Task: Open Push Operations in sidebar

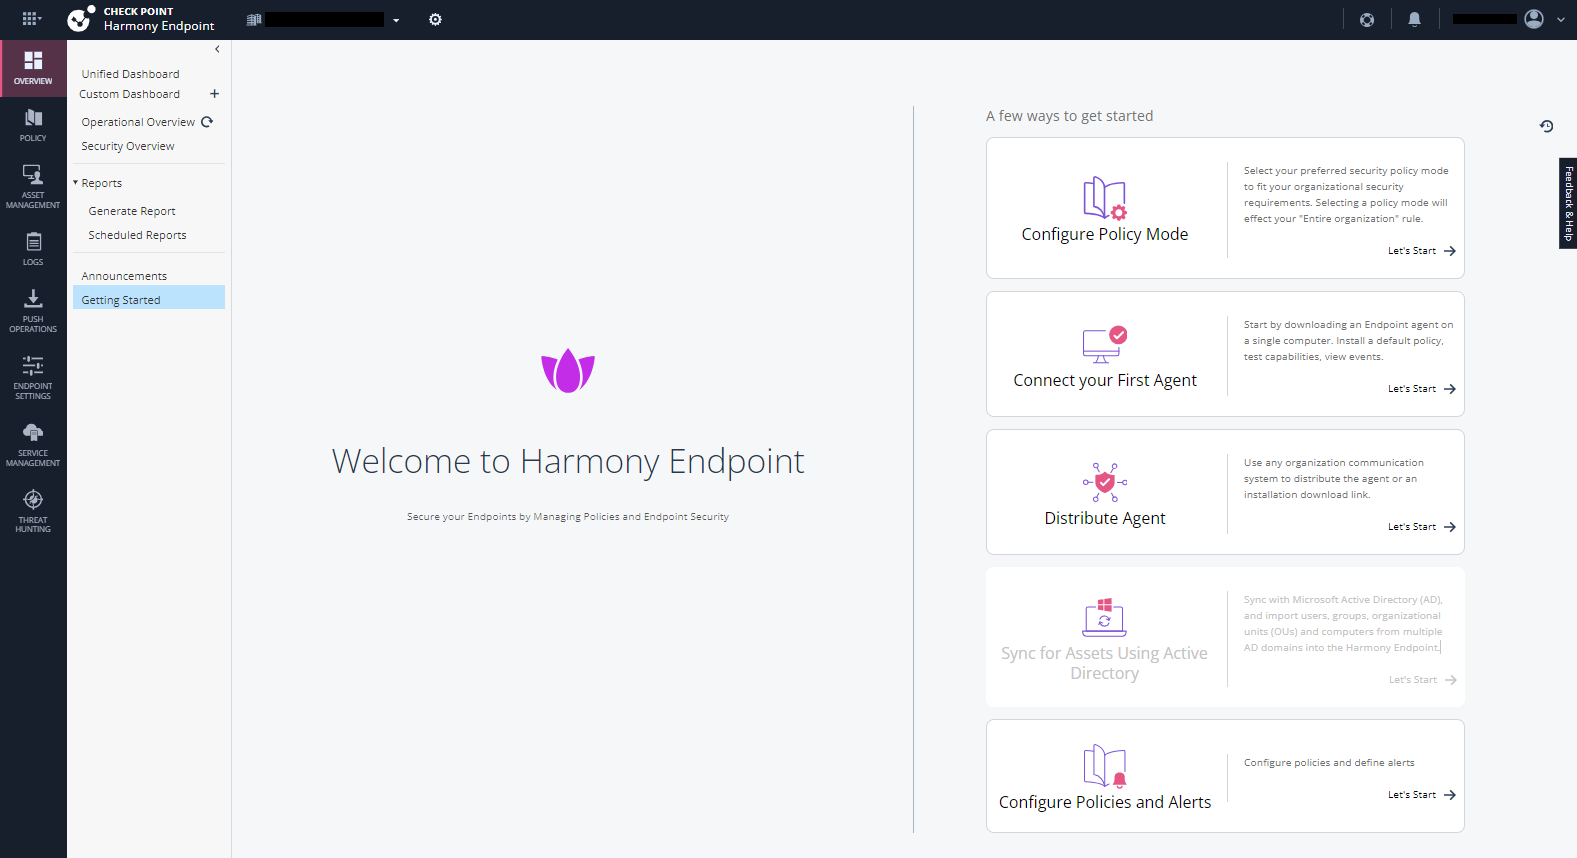Action: click(x=33, y=311)
